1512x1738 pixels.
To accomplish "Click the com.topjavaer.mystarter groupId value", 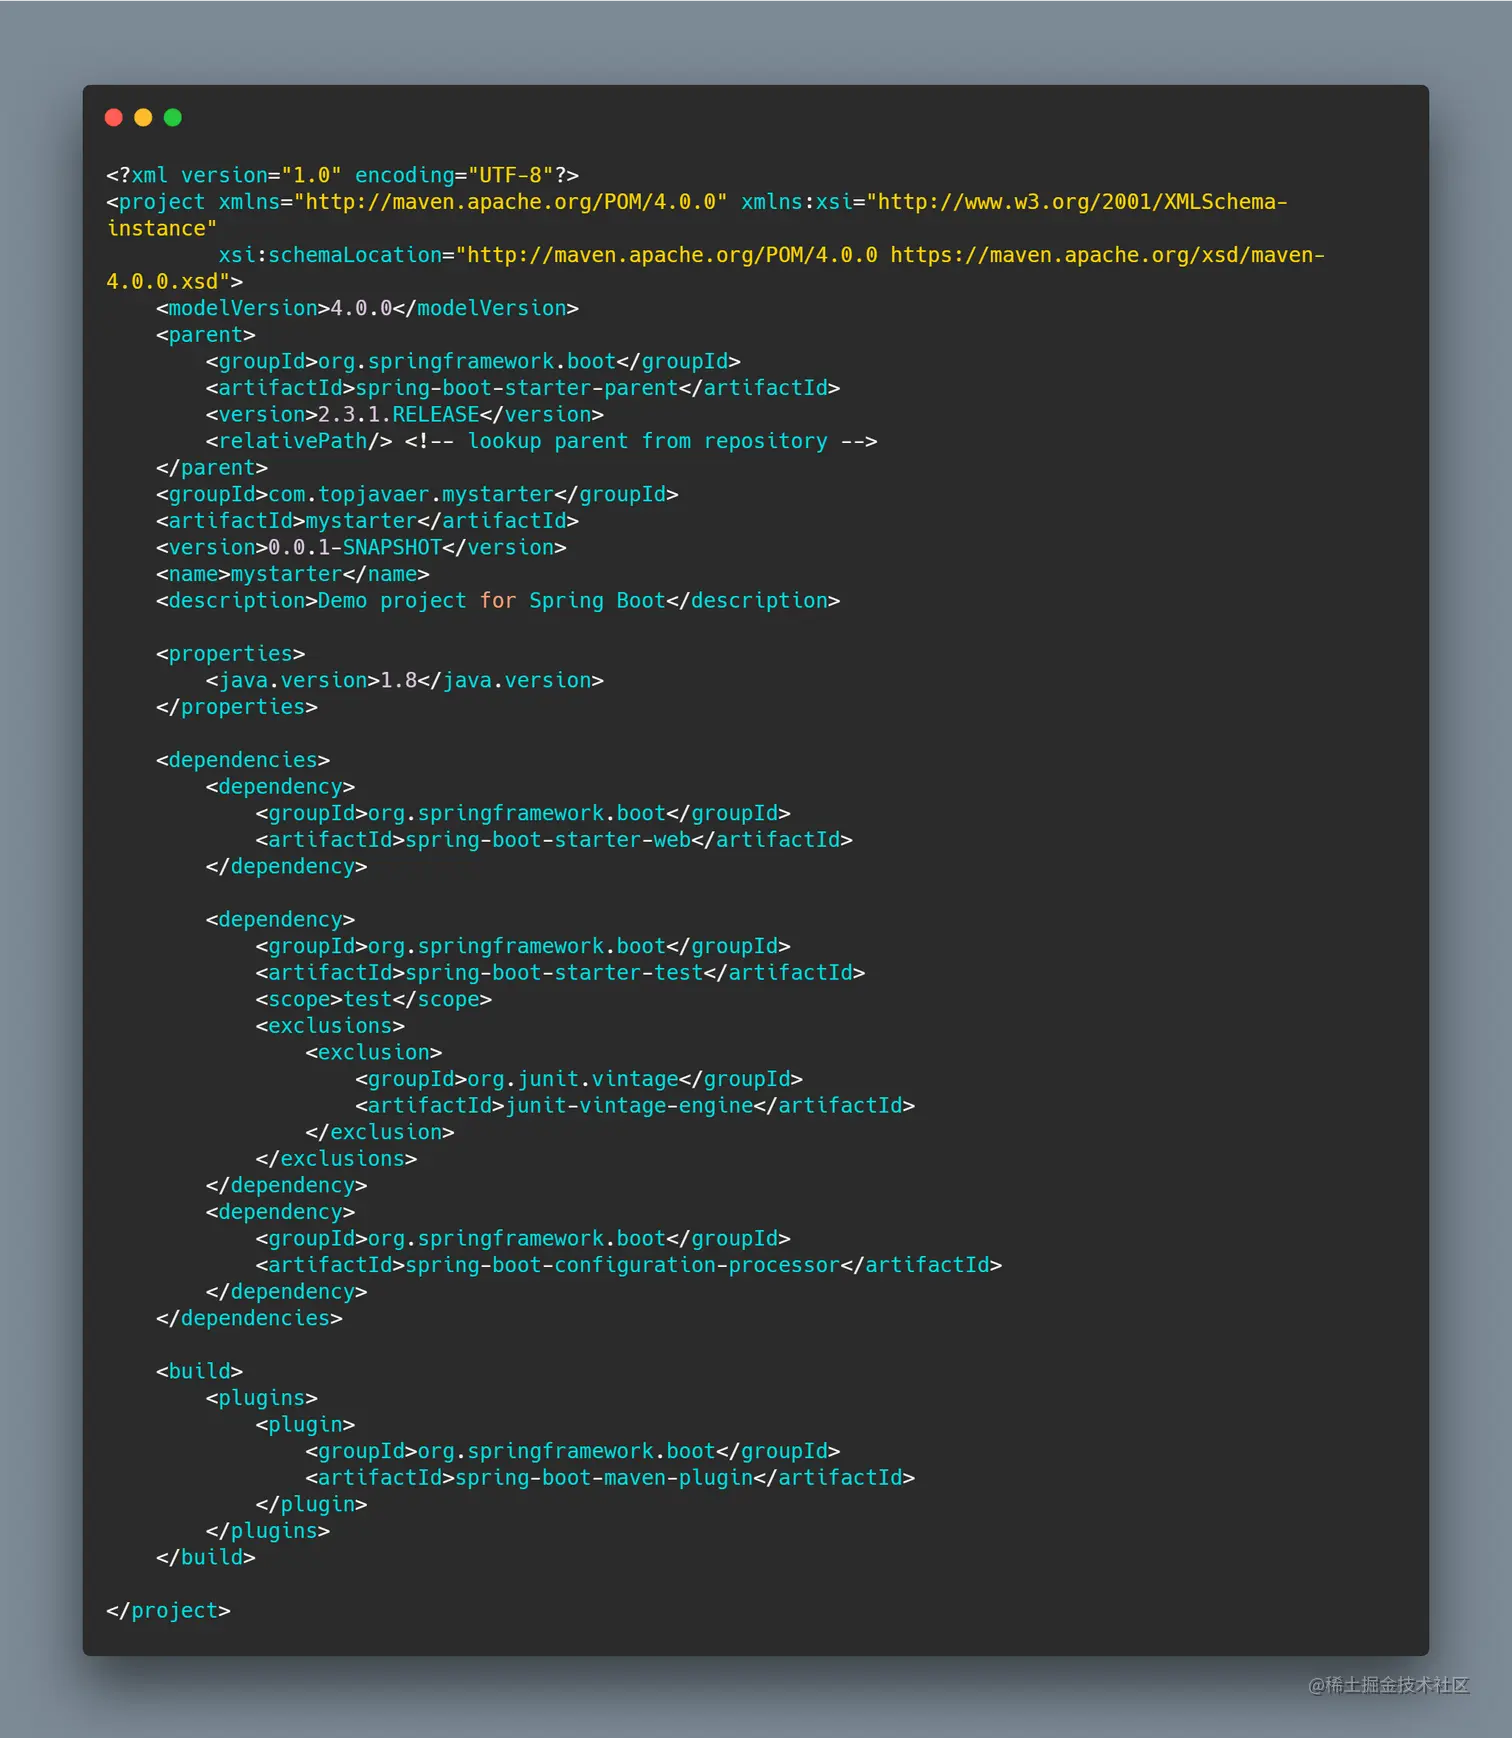I will pyautogui.click(x=410, y=494).
